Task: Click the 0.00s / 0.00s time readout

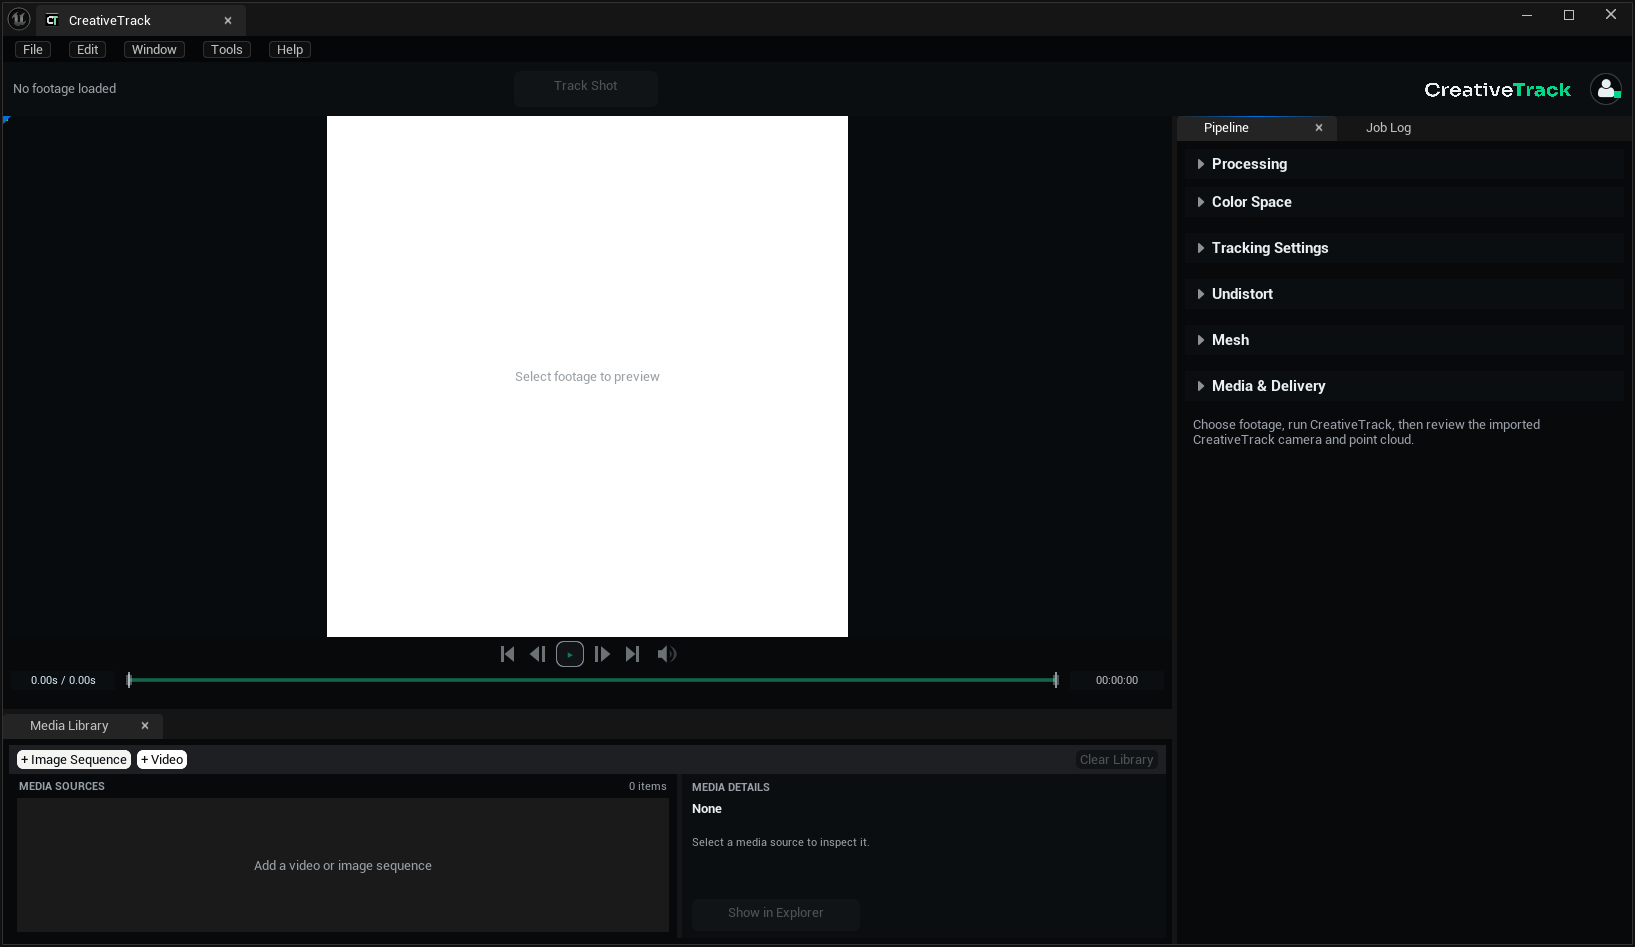Action: click(63, 680)
